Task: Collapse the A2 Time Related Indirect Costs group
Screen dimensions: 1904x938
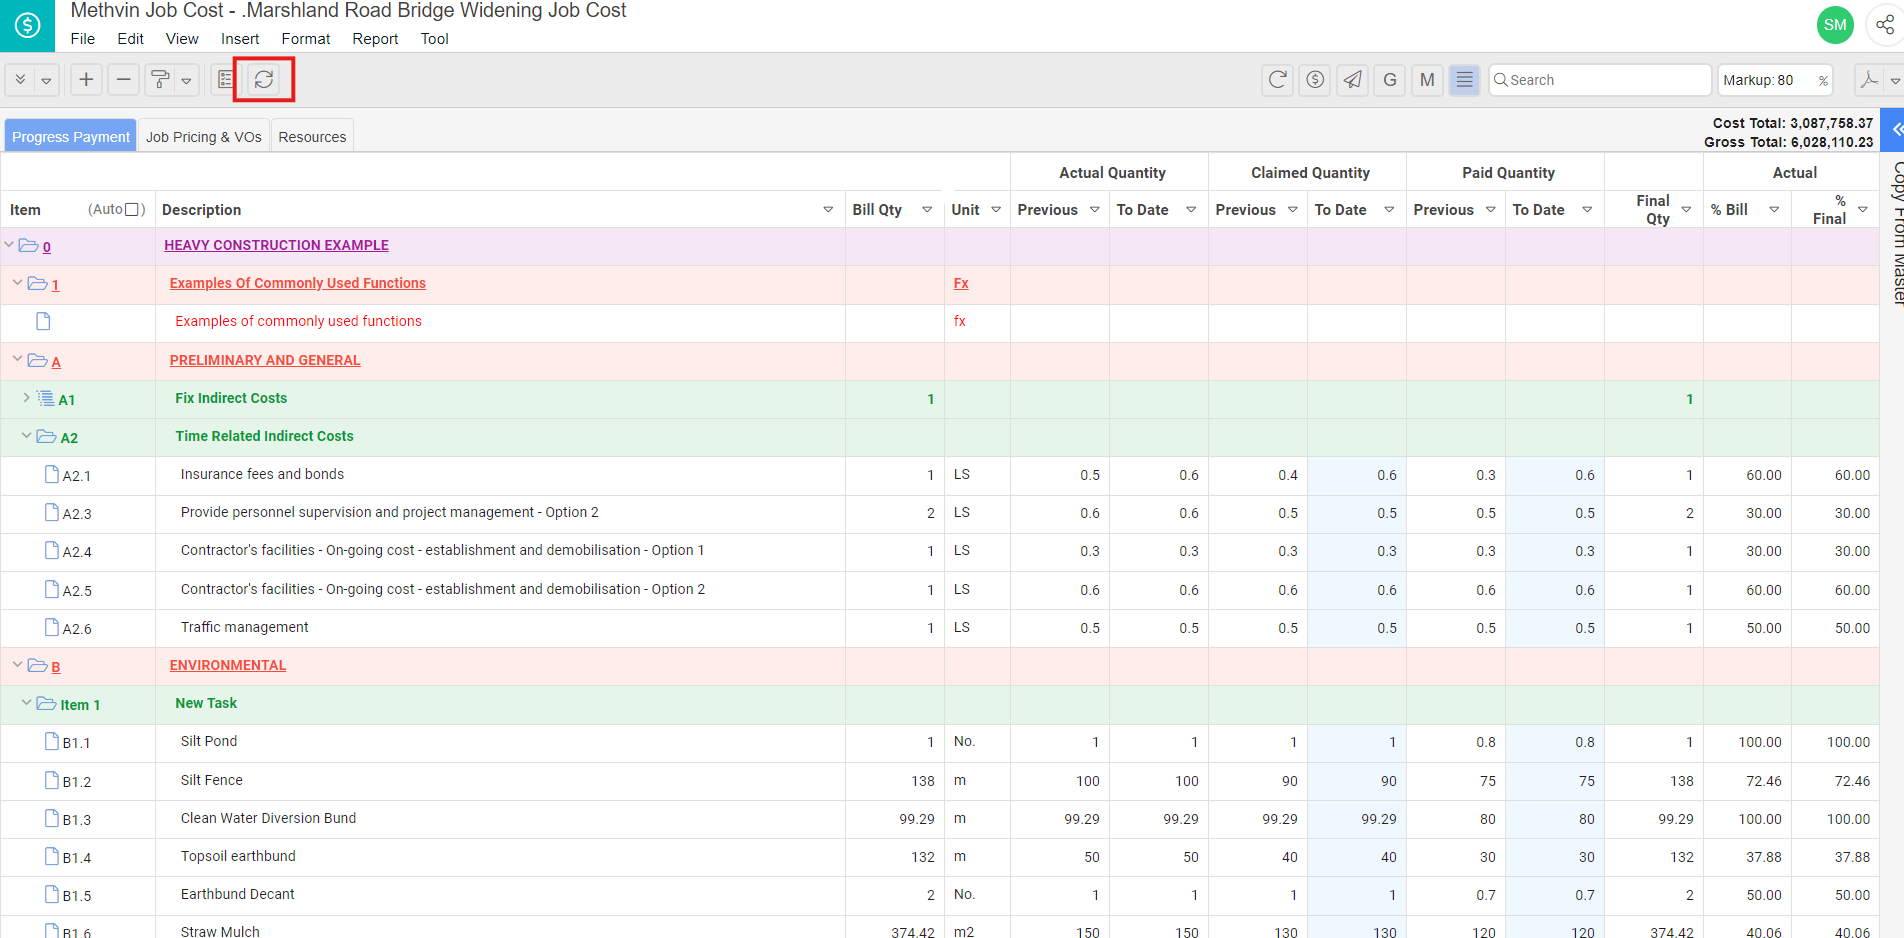Action: [x=26, y=436]
